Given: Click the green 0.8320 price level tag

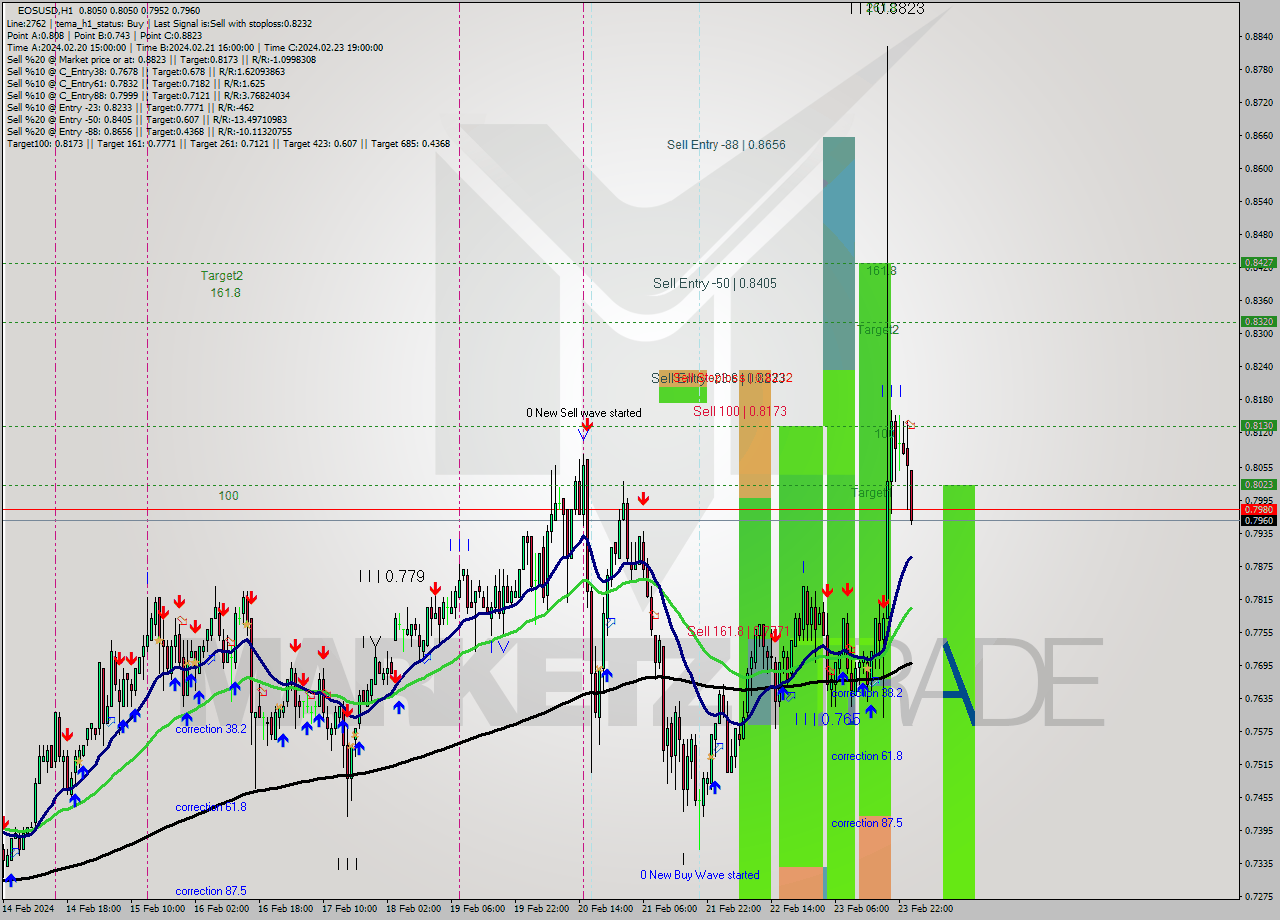Looking at the screenshot, I should [x=1258, y=322].
